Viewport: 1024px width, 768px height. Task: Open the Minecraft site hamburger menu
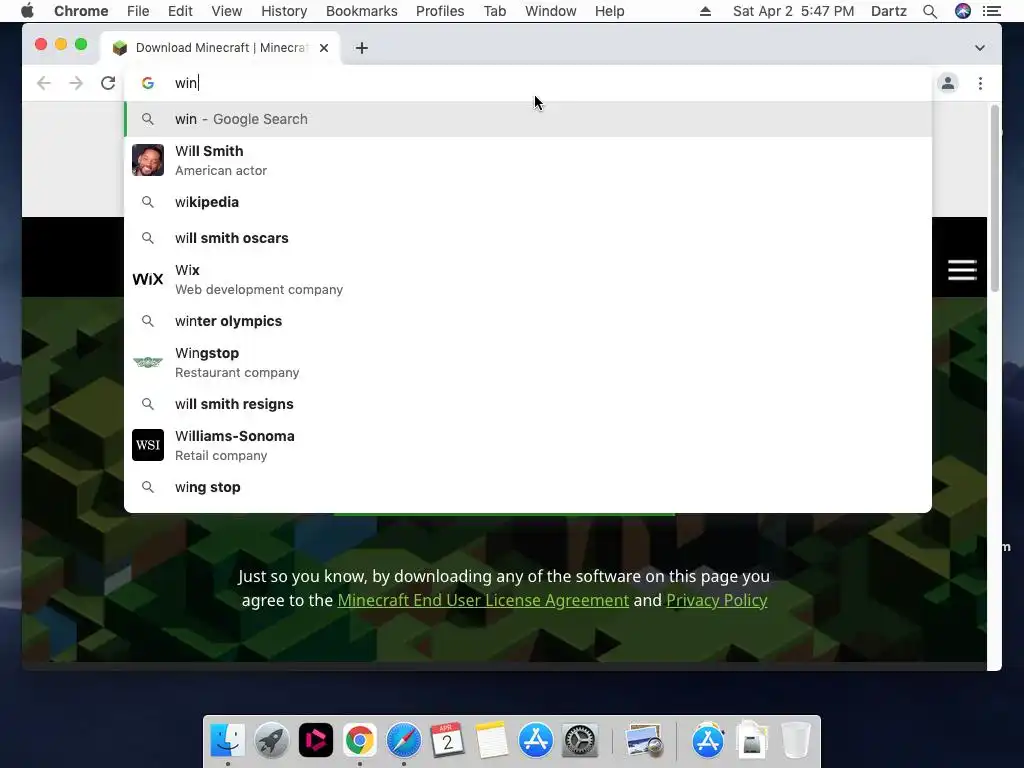coord(962,270)
